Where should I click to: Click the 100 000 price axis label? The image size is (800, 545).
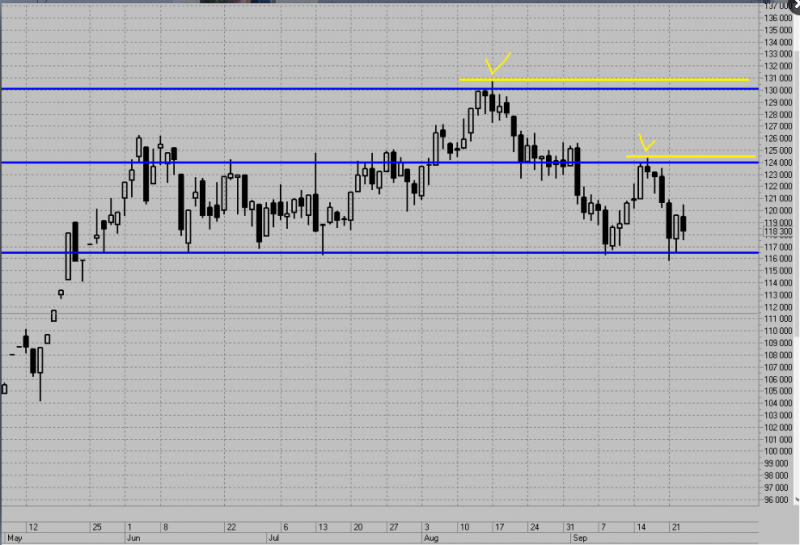click(x=778, y=452)
